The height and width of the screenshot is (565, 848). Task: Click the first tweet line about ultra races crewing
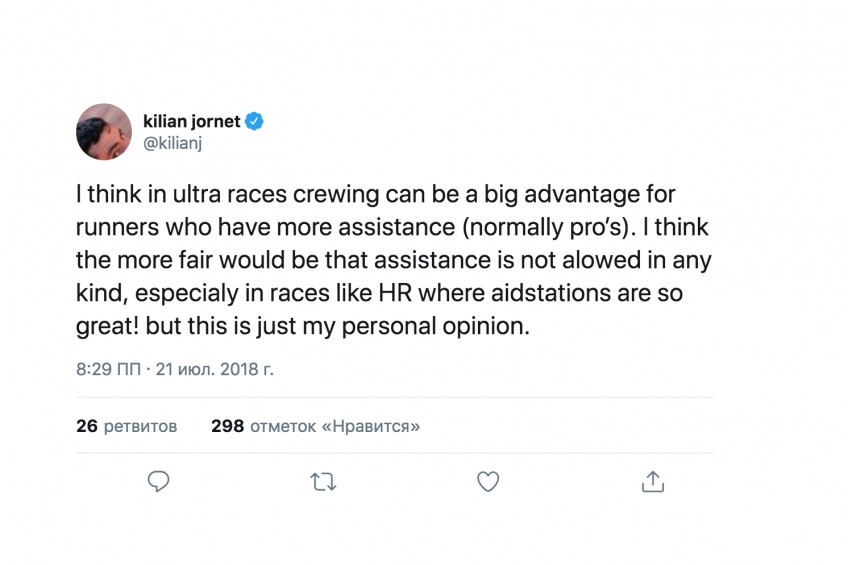point(375,195)
